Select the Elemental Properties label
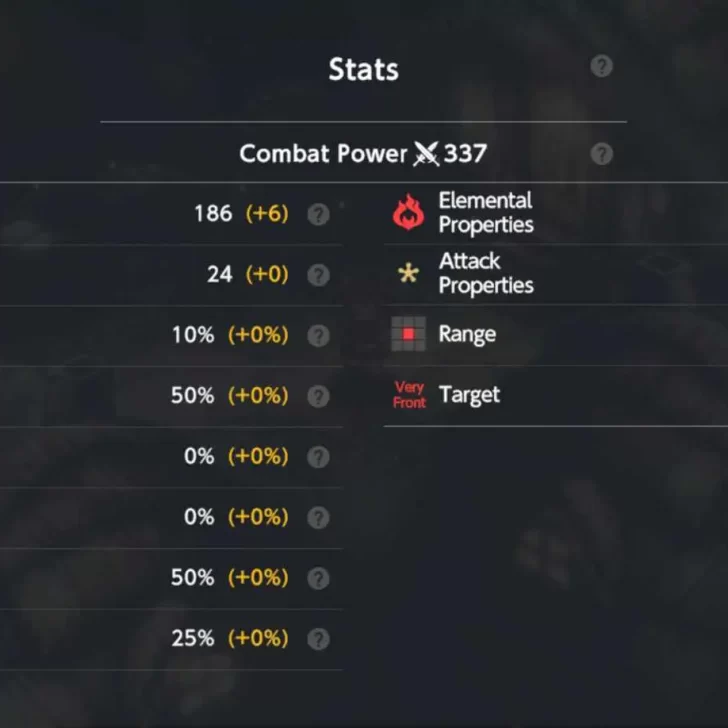Image resolution: width=728 pixels, height=728 pixels. tap(485, 213)
